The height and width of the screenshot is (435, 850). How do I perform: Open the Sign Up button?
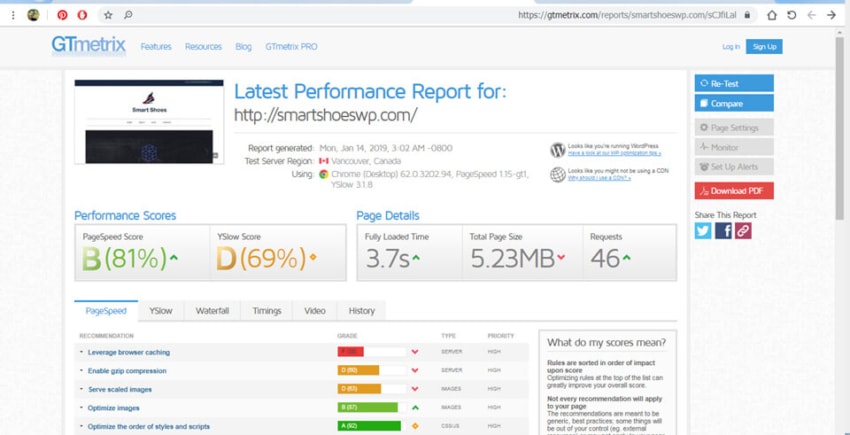pos(764,47)
